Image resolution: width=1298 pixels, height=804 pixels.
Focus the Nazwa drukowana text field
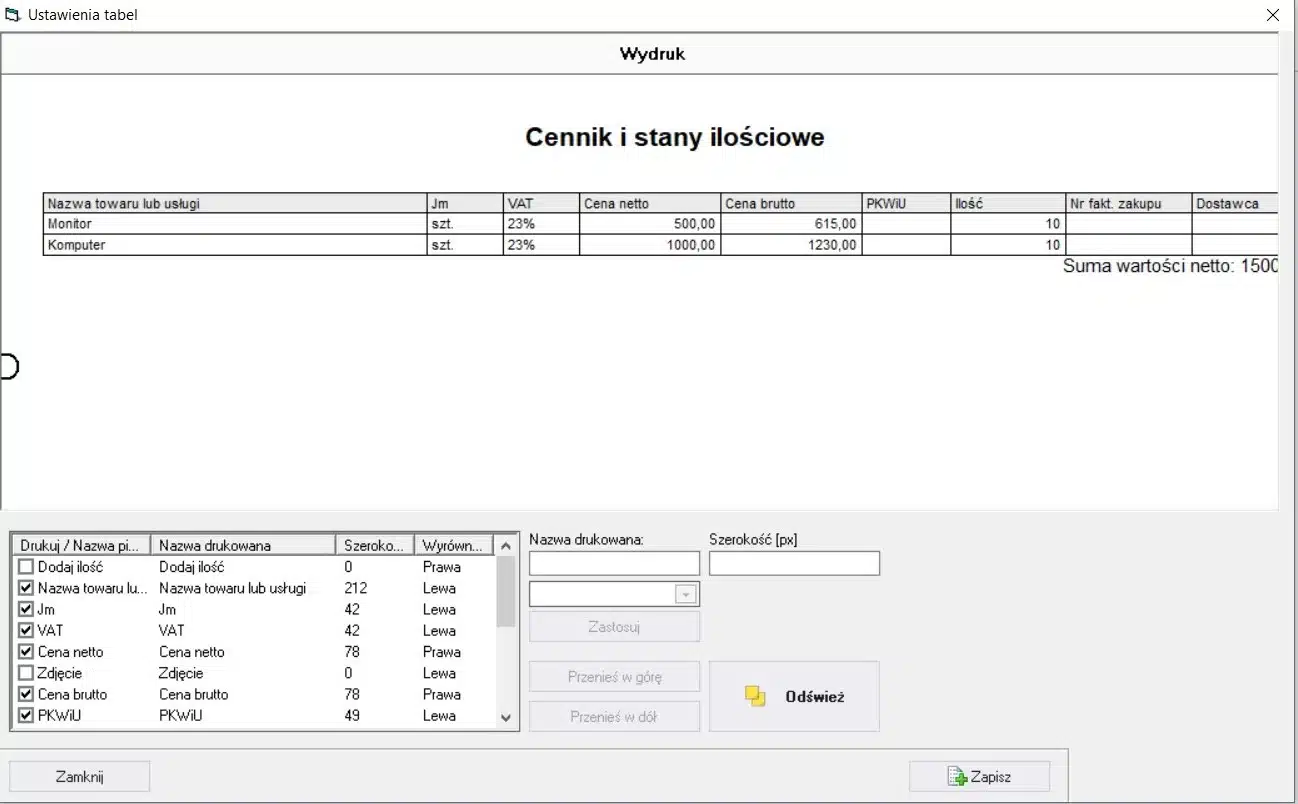614,564
